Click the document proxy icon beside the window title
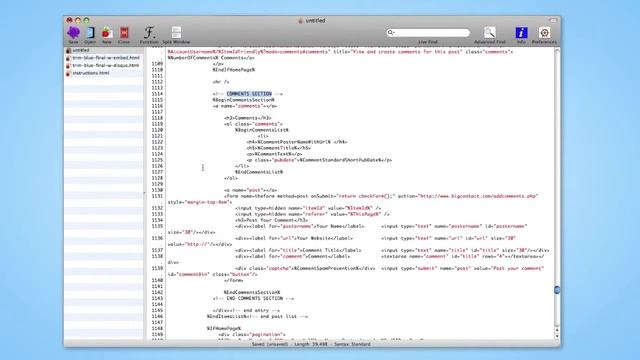640x360 pixels. point(301,21)
